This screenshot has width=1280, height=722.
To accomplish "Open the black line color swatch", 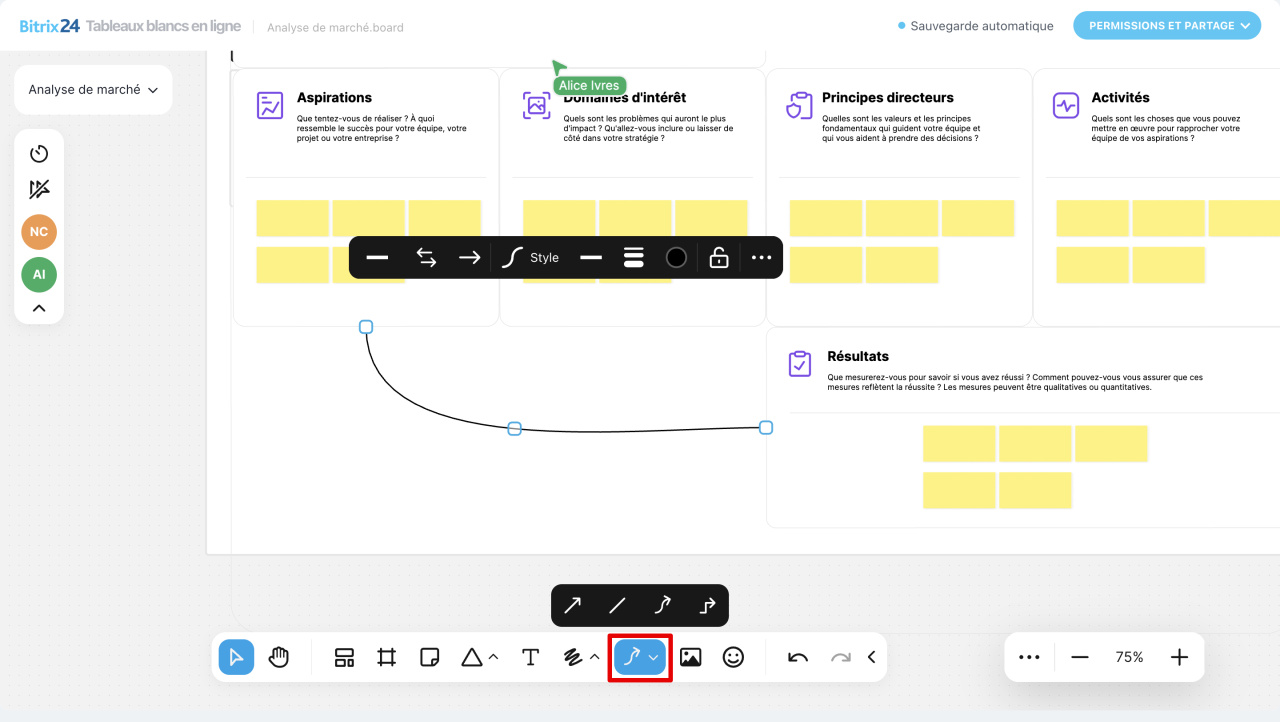I will (676, 258).
